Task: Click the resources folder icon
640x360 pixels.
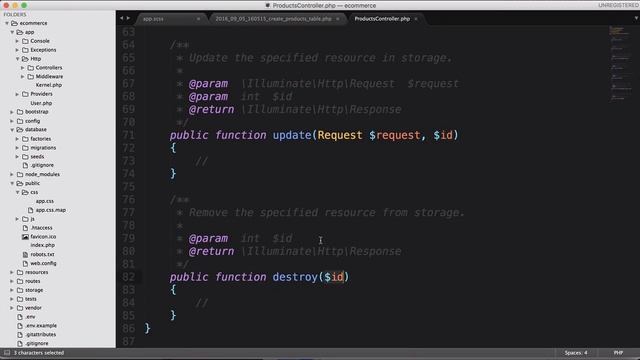Action: click(x=20, y=272)
